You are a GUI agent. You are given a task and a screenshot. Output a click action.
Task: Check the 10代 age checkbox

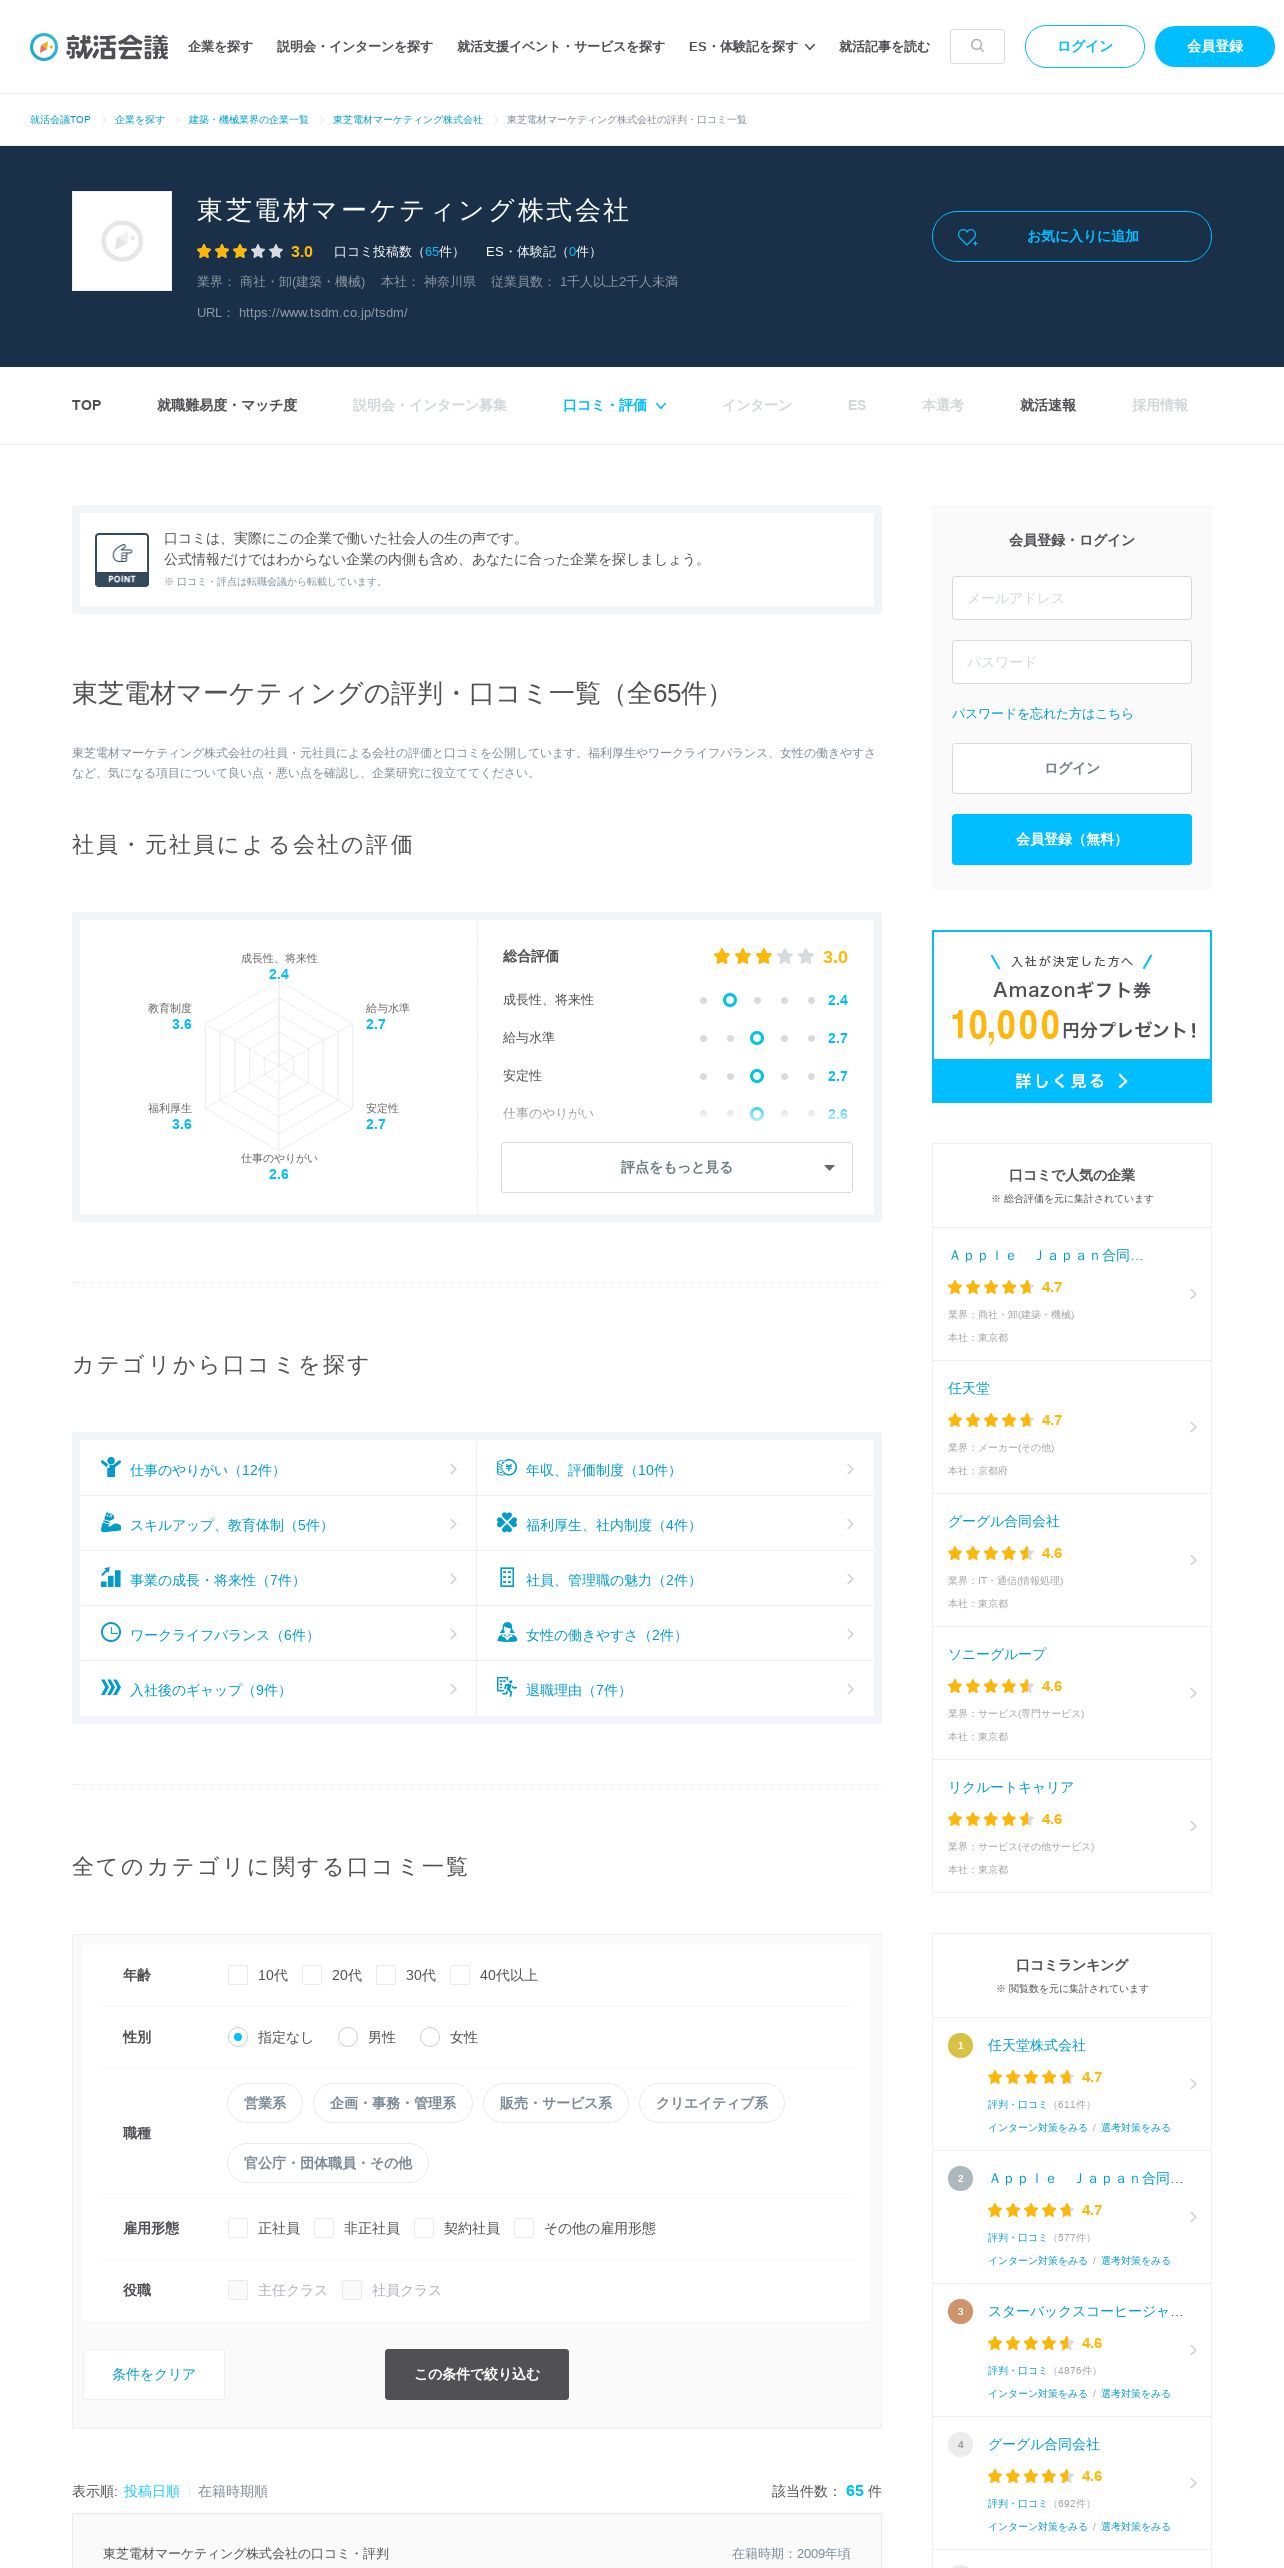pyautogui.click(x=238, y=1975)
